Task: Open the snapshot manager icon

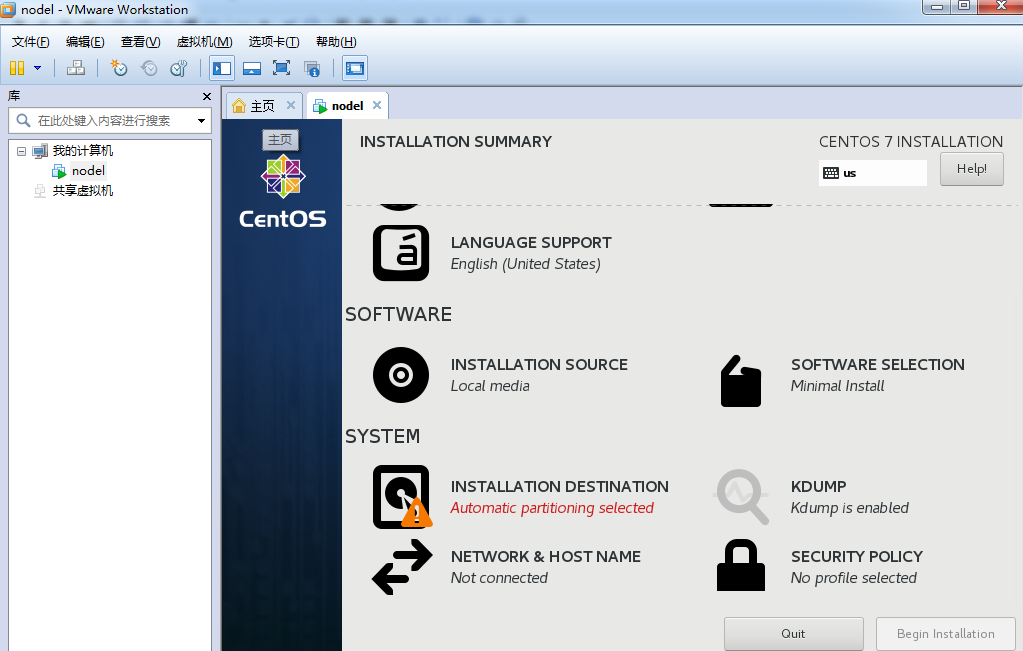Action: tap(179, 68)
